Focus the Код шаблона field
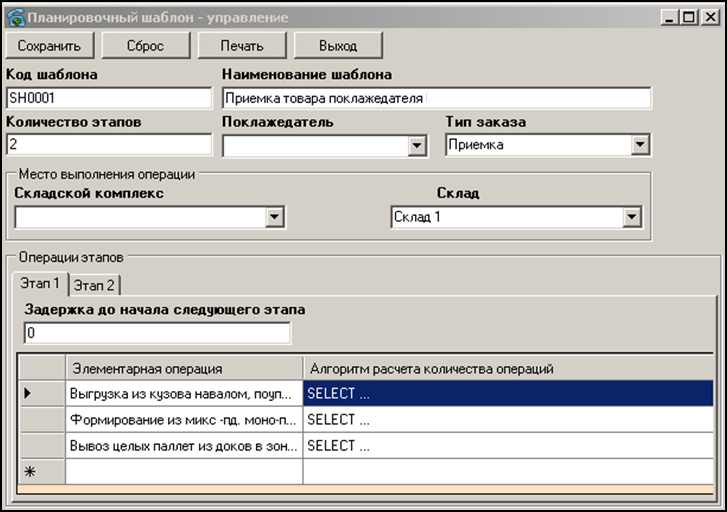Viewport: 727px width, 512px height. tap(108, 98)
